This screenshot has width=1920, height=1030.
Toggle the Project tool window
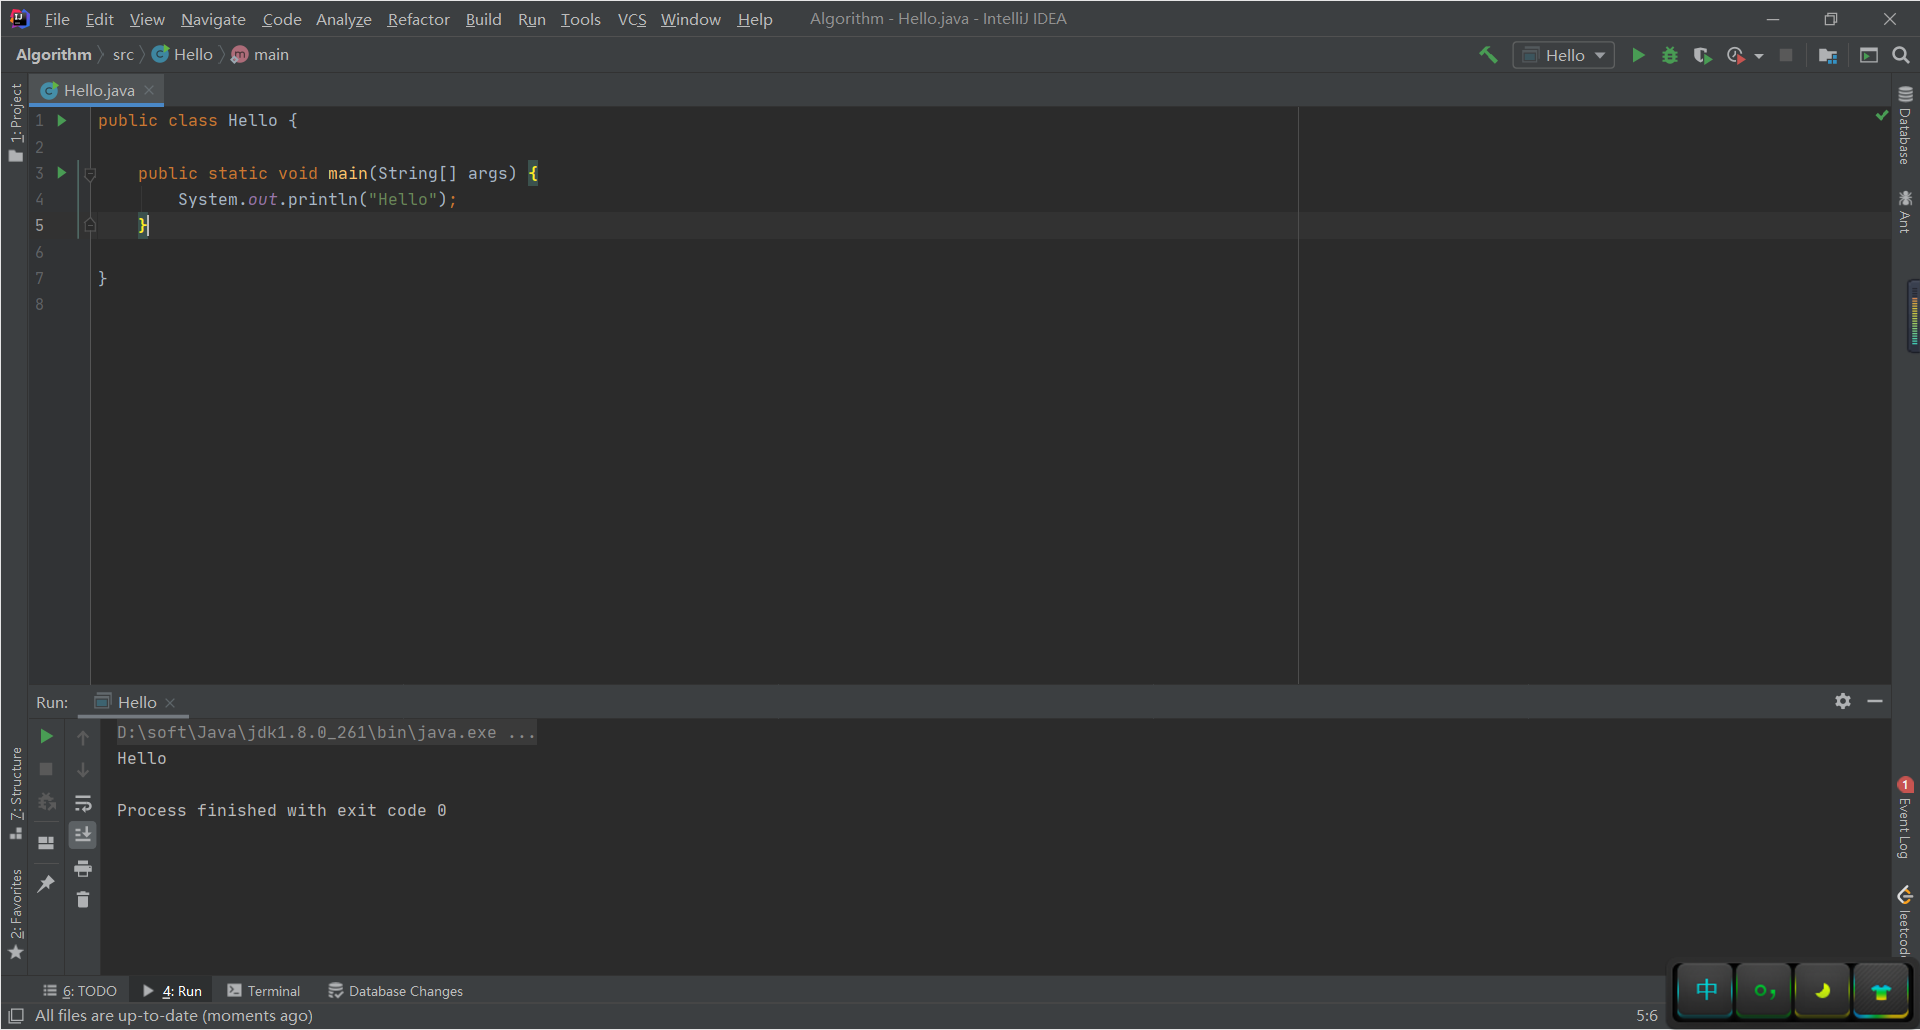(15, 122)
